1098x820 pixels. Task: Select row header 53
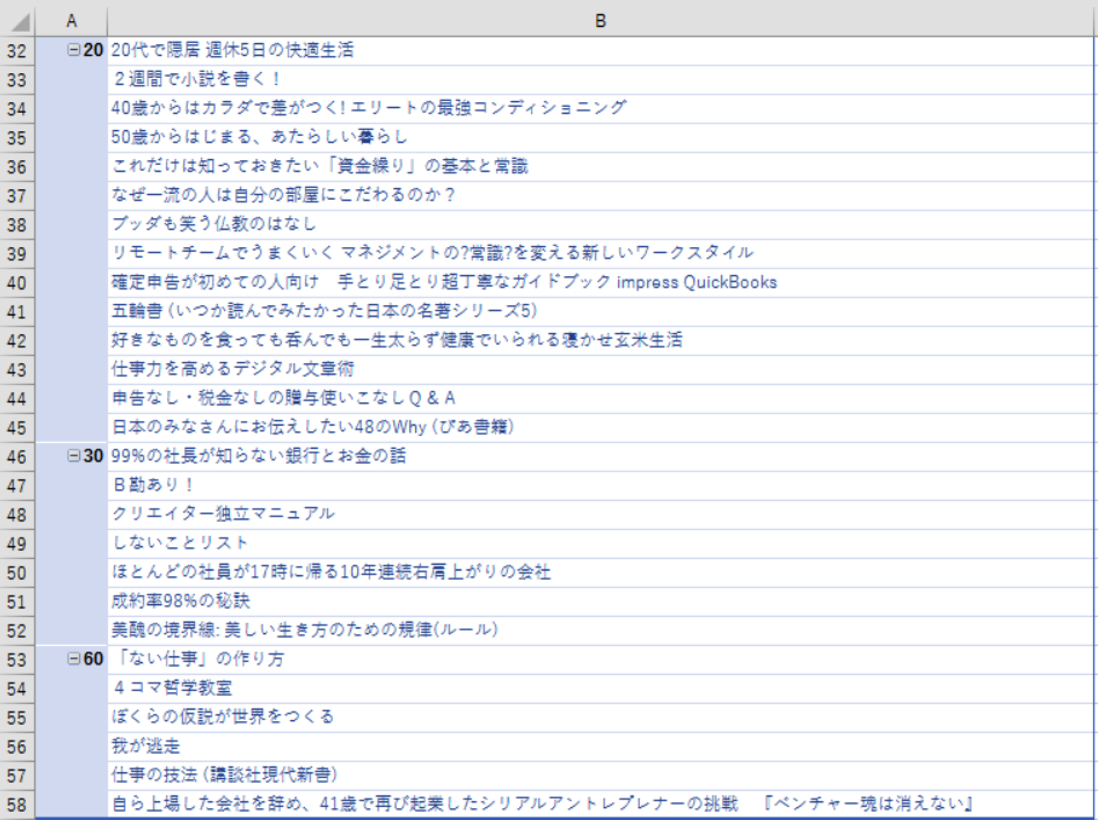click(18, 660)
